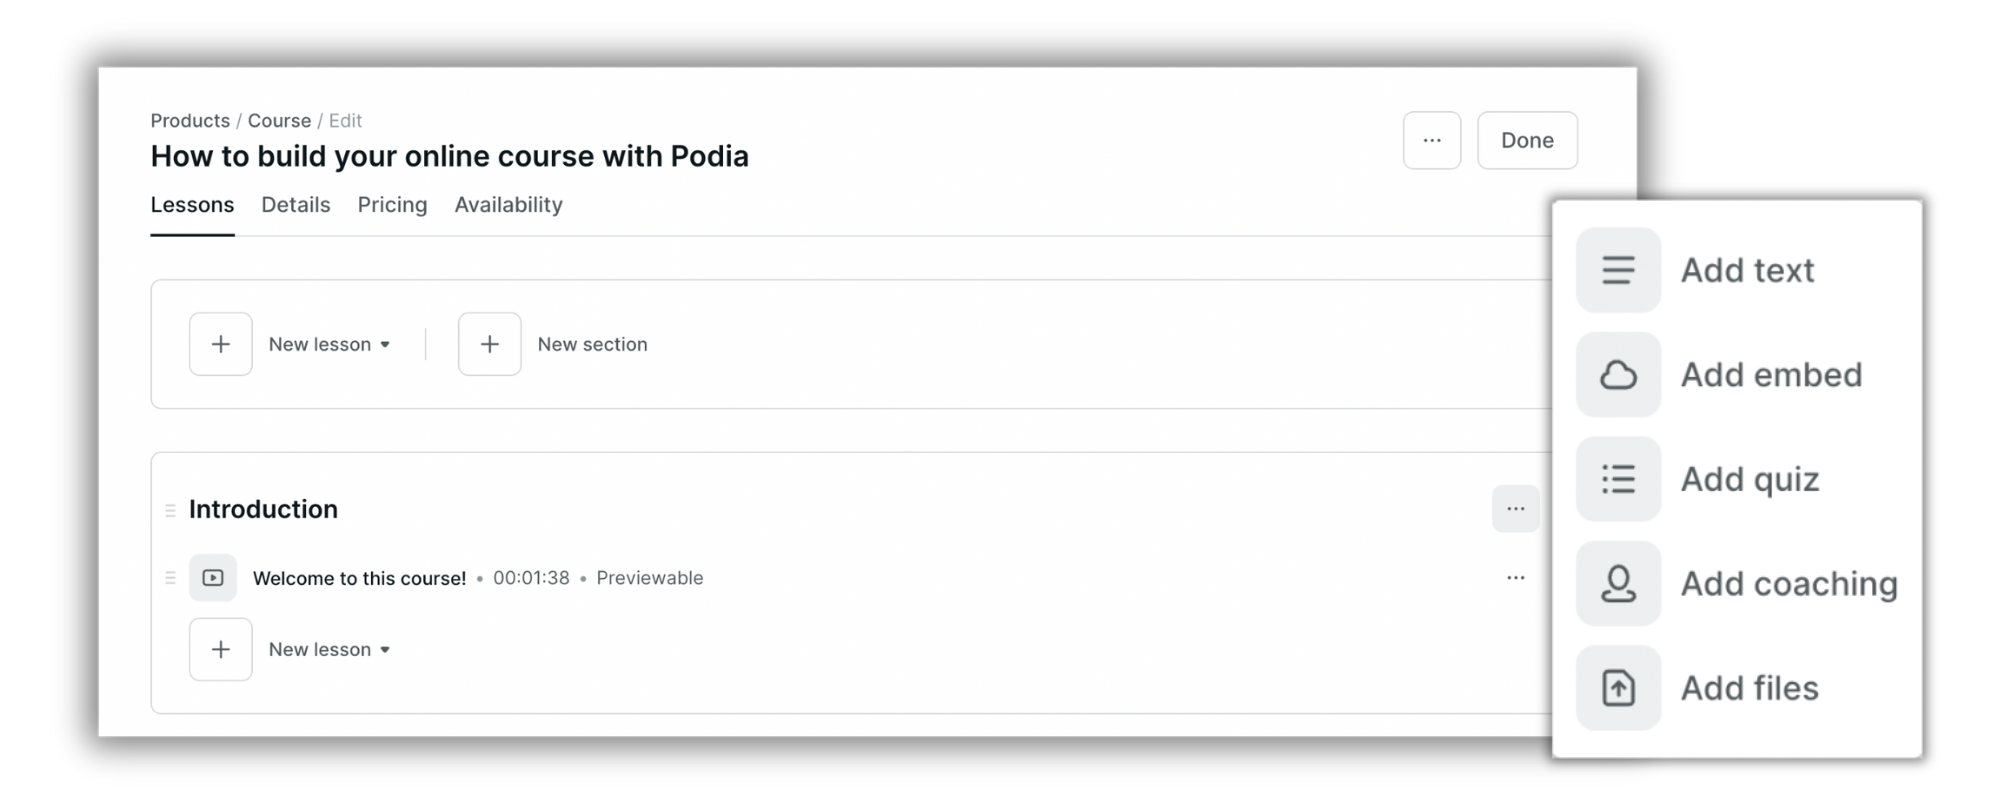Open the Availability tab
Image resolution: width=2000 pixels, height=800 pixels.
508,205
